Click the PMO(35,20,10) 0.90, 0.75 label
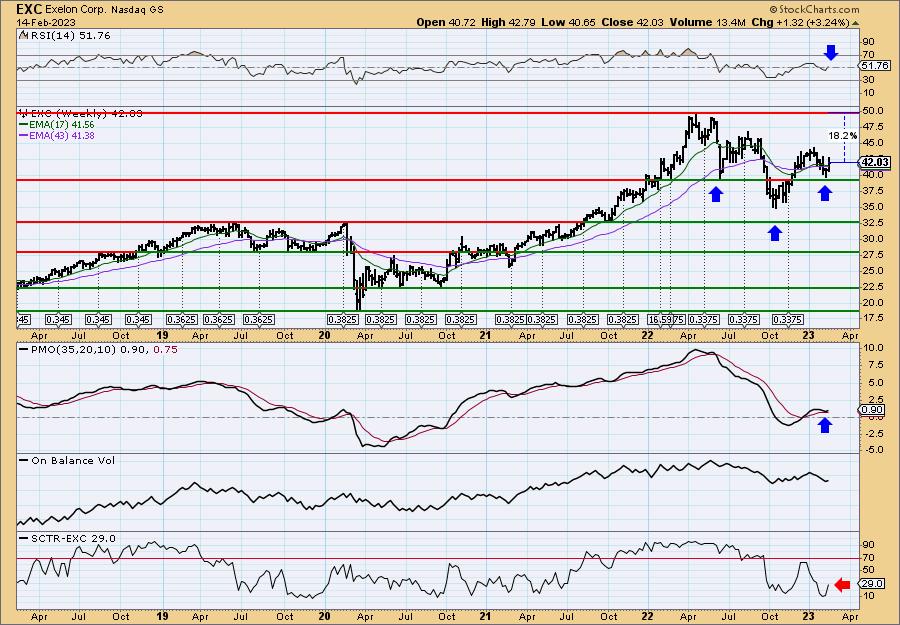 (x=103, y=349)
